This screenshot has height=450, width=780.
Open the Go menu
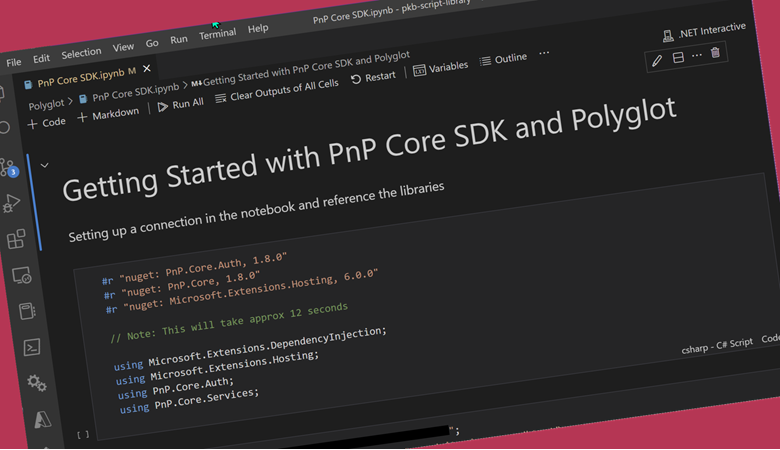(x=152, y=43)
